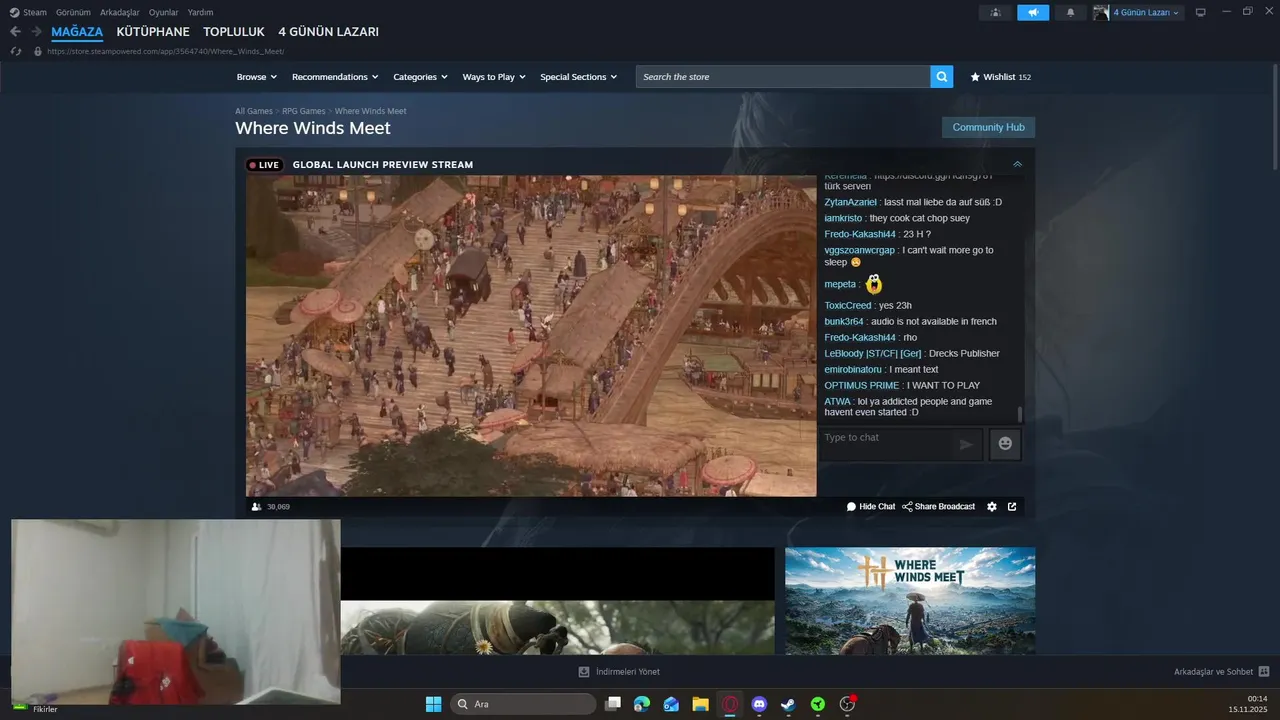The width and height of the screenshot is (1280, 720).
Task: Open Outlook from the taskbar
Action: pos(671,704)
